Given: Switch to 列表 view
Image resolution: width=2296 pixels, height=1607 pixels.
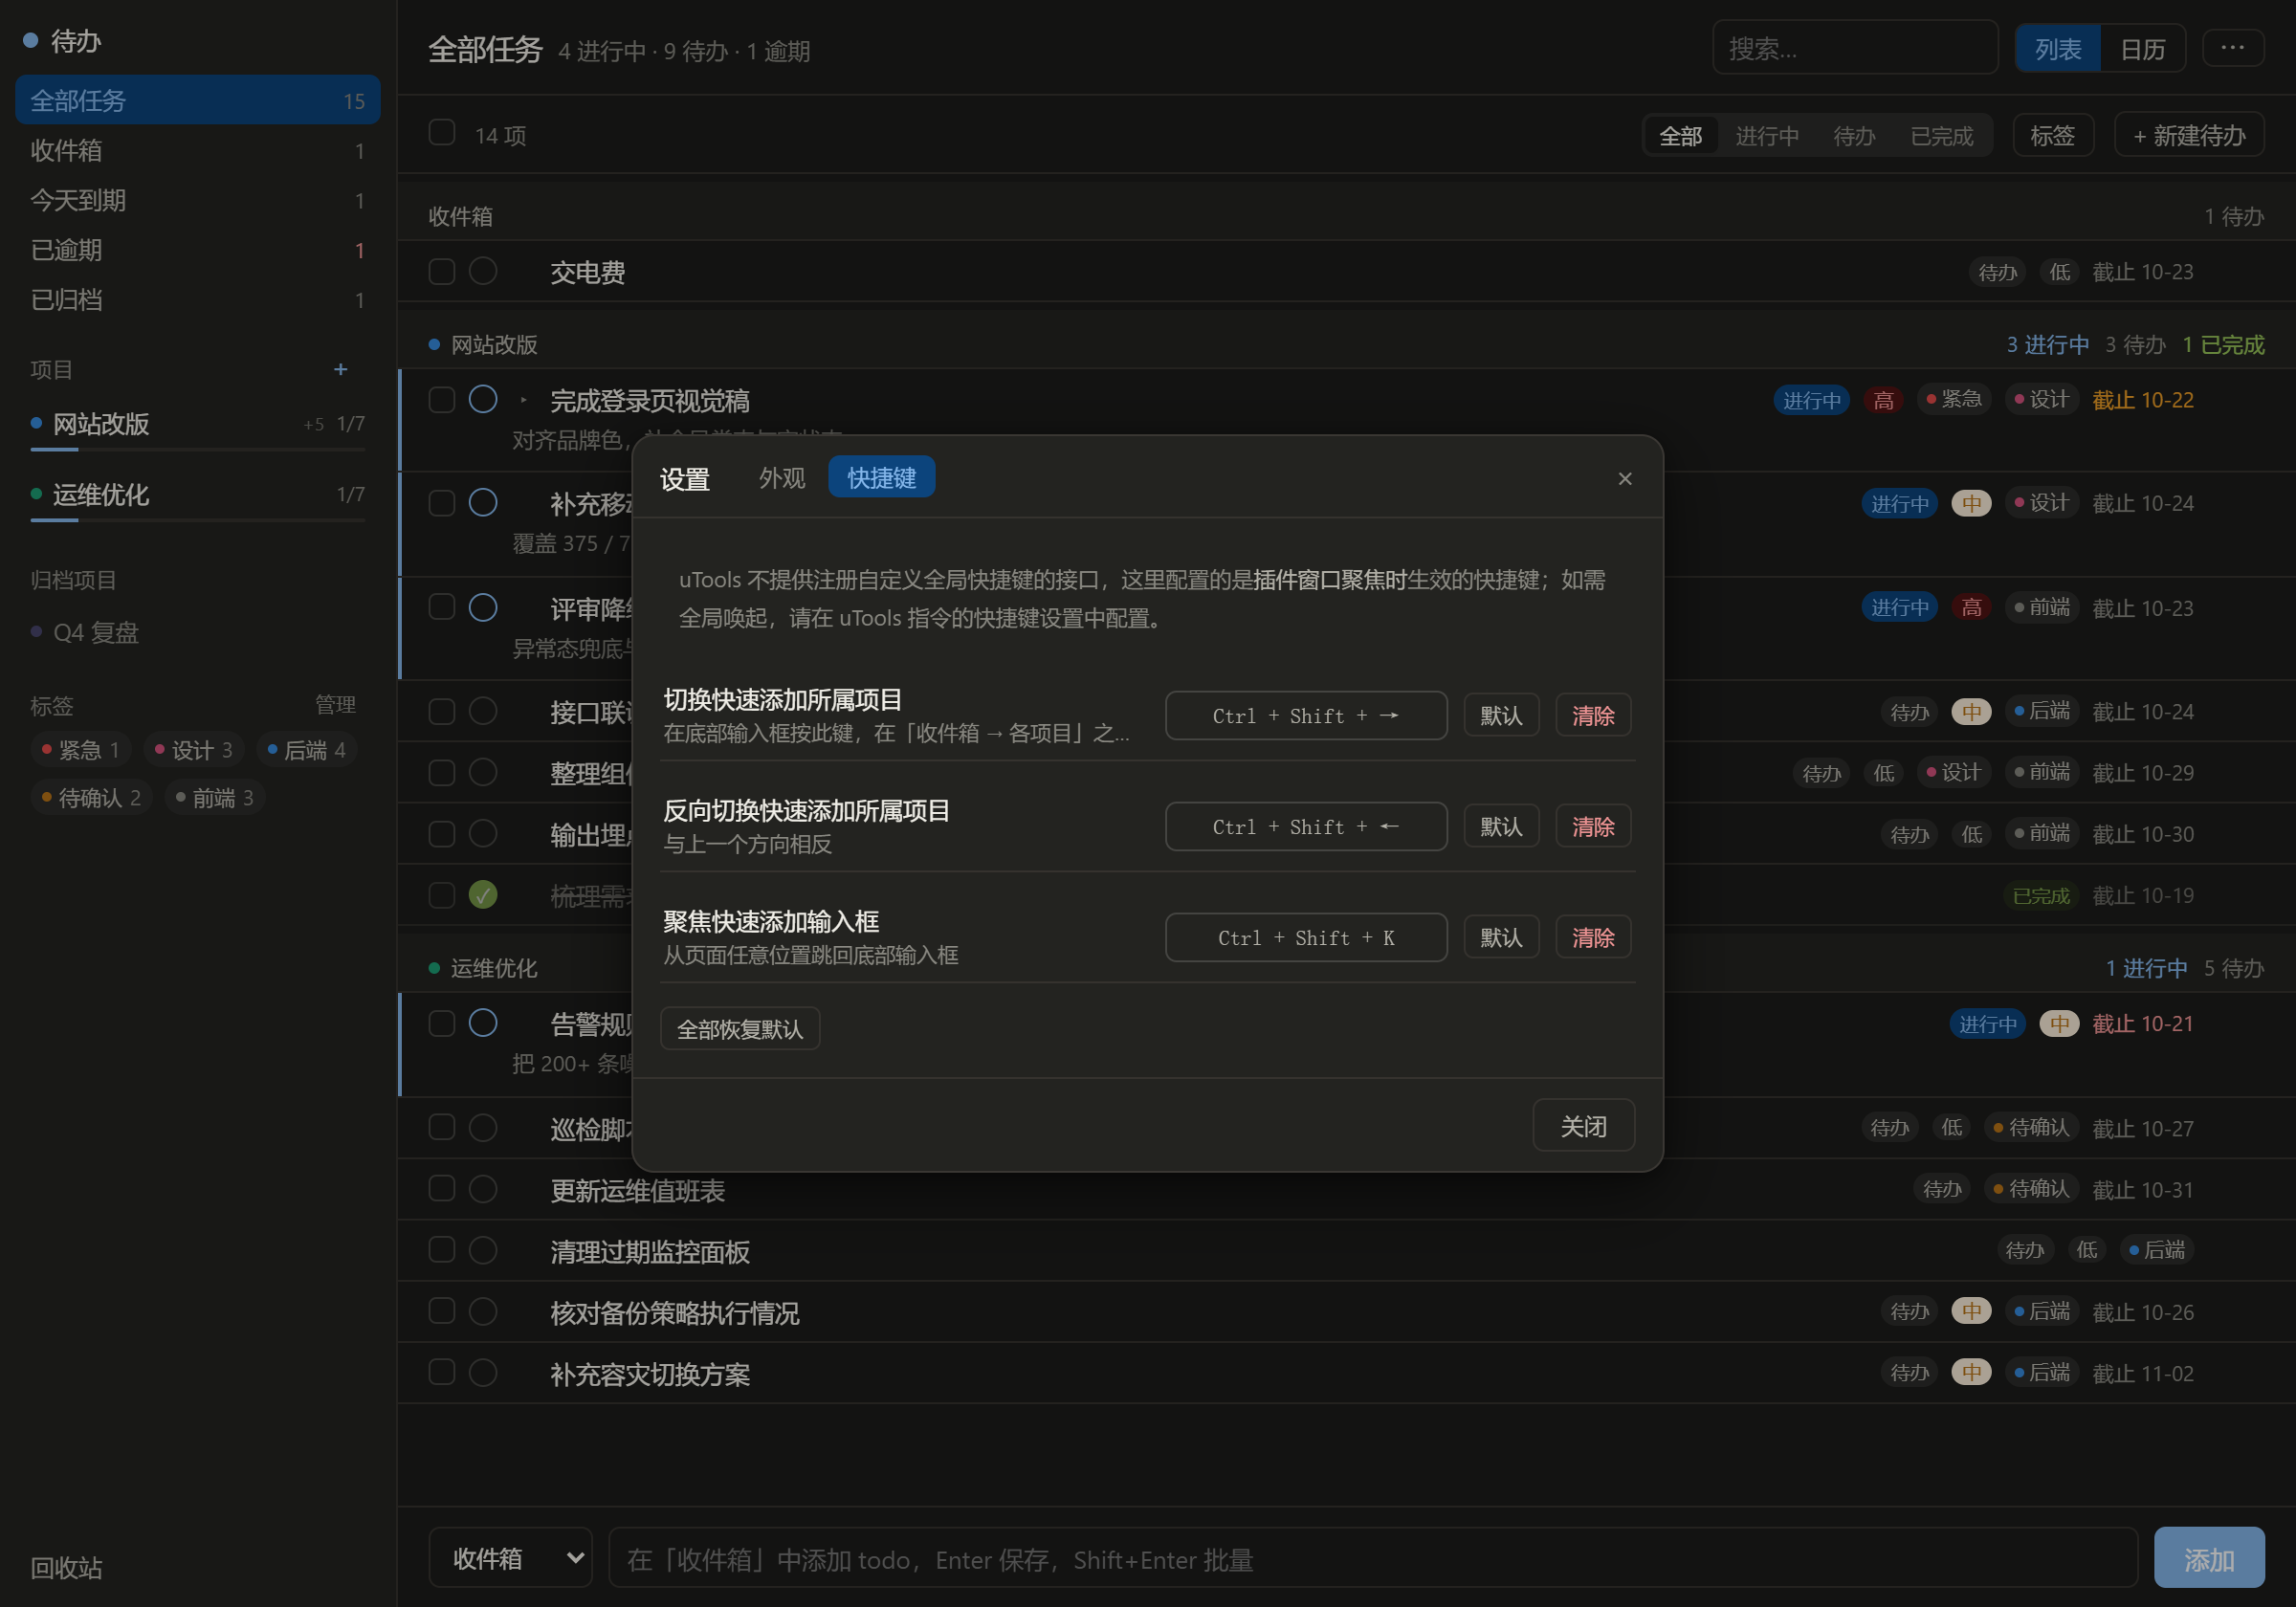Looking at the screenshot, I should [2057, 48].
